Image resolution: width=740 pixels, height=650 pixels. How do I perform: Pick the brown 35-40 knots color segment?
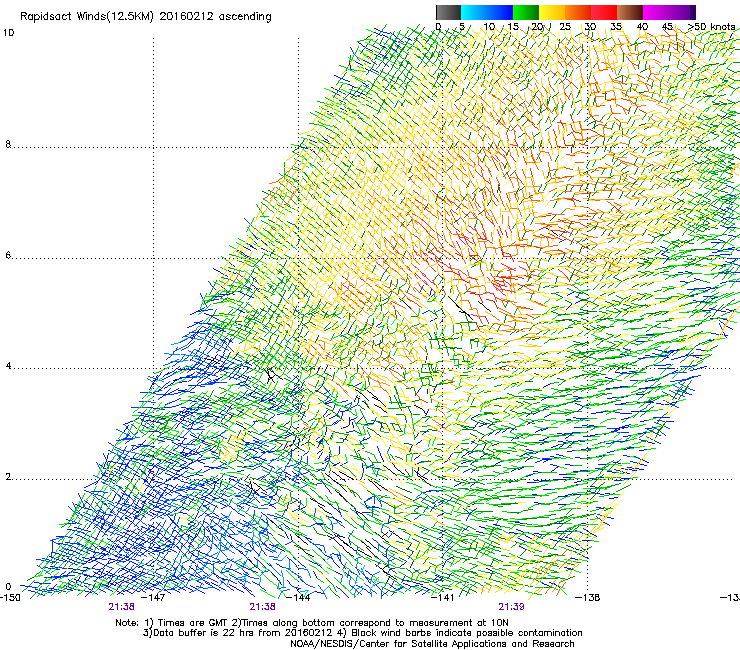click(x=630, y=12)
